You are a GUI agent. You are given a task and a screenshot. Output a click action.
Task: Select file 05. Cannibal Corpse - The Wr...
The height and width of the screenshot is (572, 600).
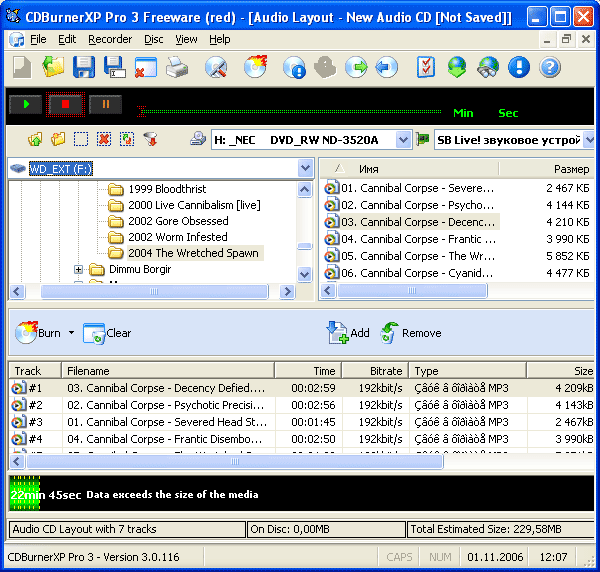click(410, 256)
